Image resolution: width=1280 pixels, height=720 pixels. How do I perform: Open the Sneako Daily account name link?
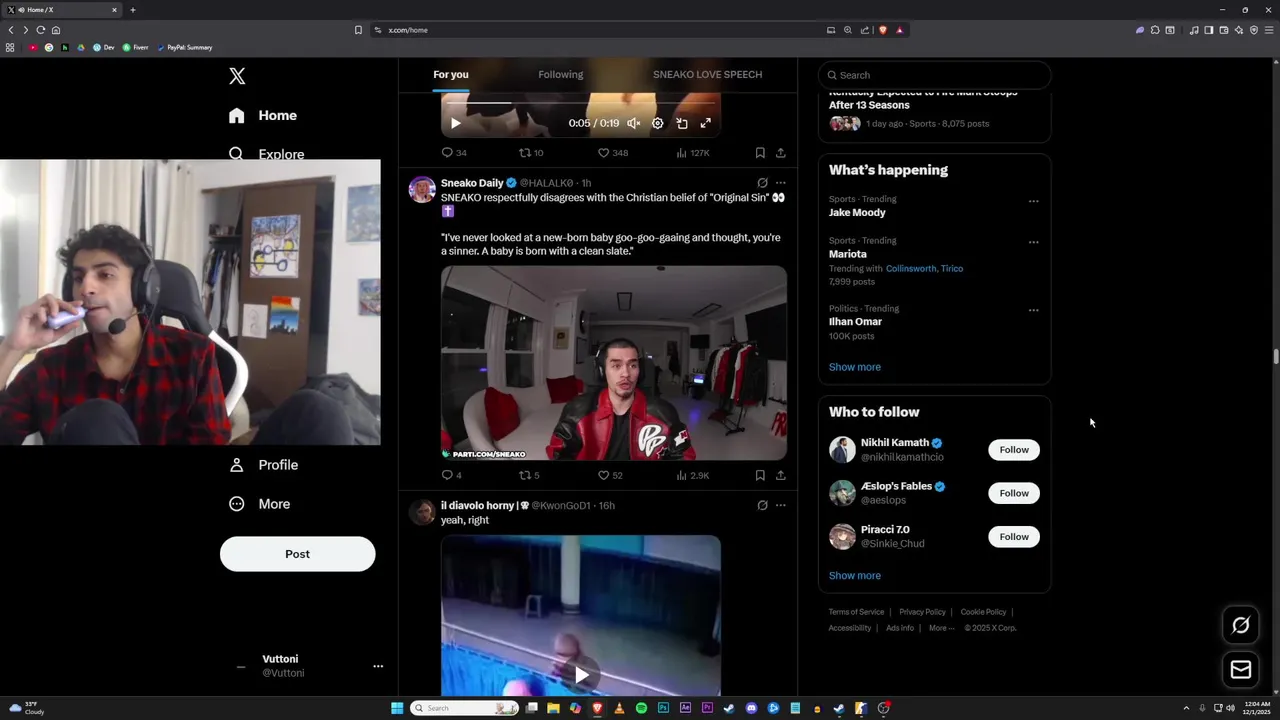(x=472, y=183)
